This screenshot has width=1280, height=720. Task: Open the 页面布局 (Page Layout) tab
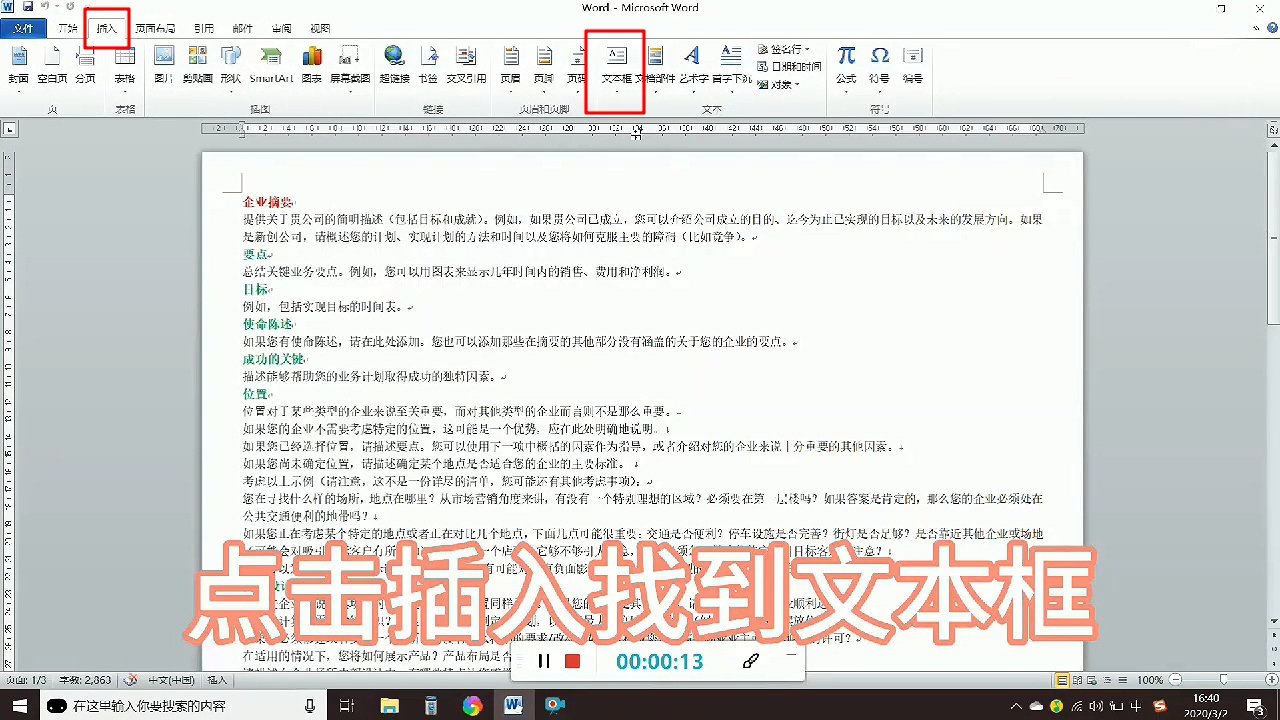pos(155,29)
